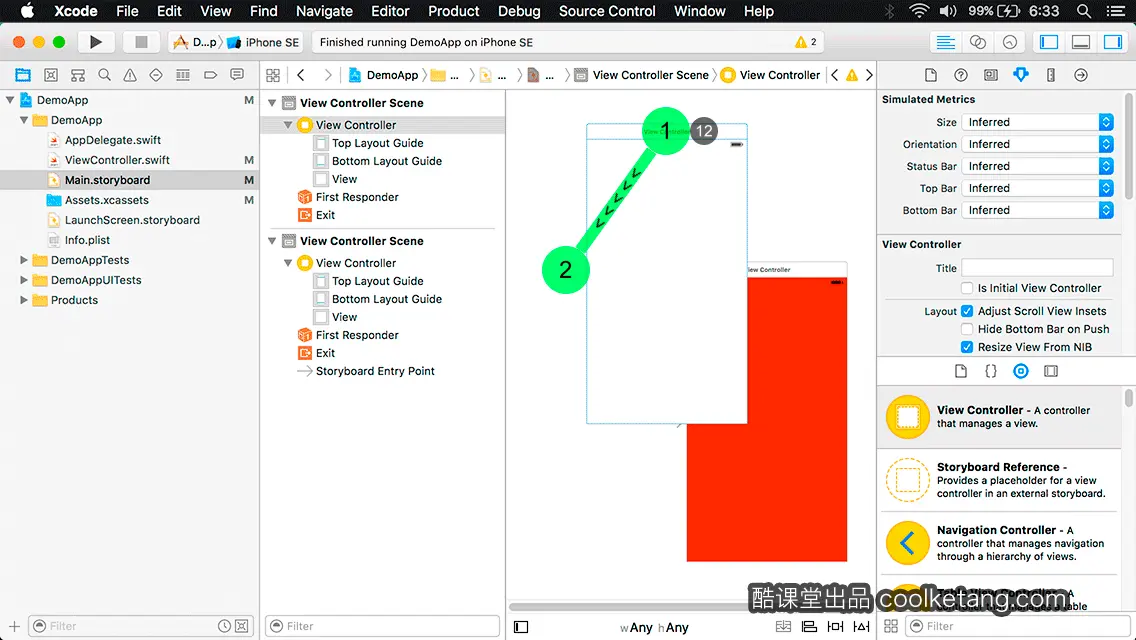Image resolution: width=1136 pixels, height=640 pixels.
Task: Open the Quick Help inspector
Action: click(x=961, y=75)
